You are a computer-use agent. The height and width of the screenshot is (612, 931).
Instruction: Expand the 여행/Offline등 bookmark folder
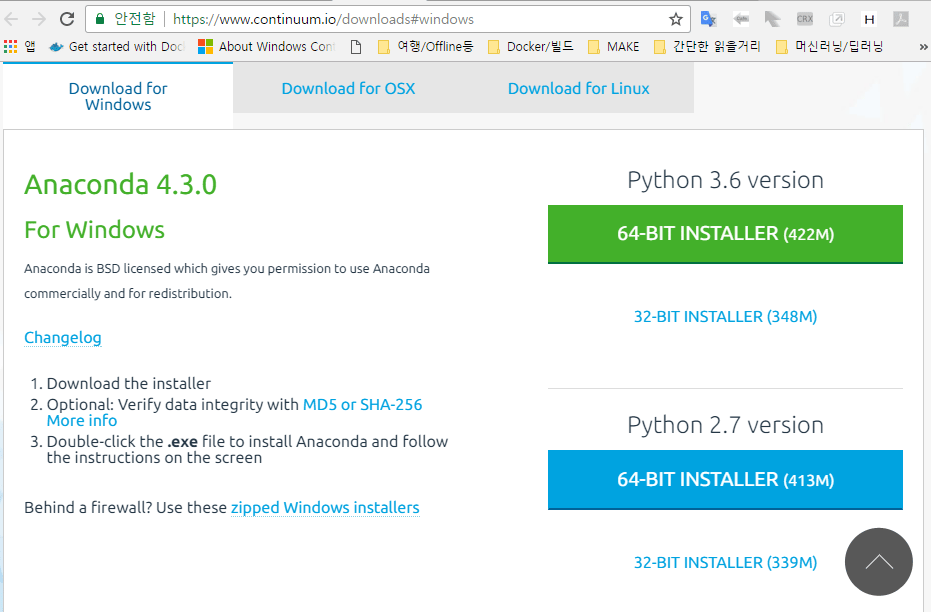click(x=426, y=46)
